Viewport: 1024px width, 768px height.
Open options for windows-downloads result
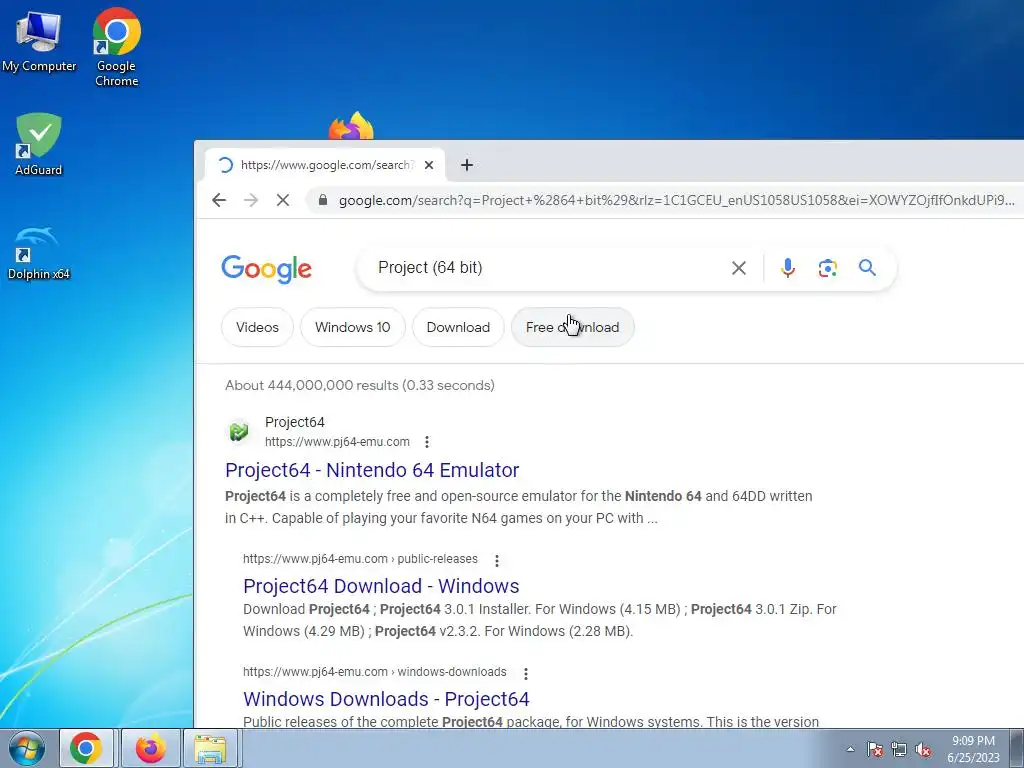click(526, 673)
